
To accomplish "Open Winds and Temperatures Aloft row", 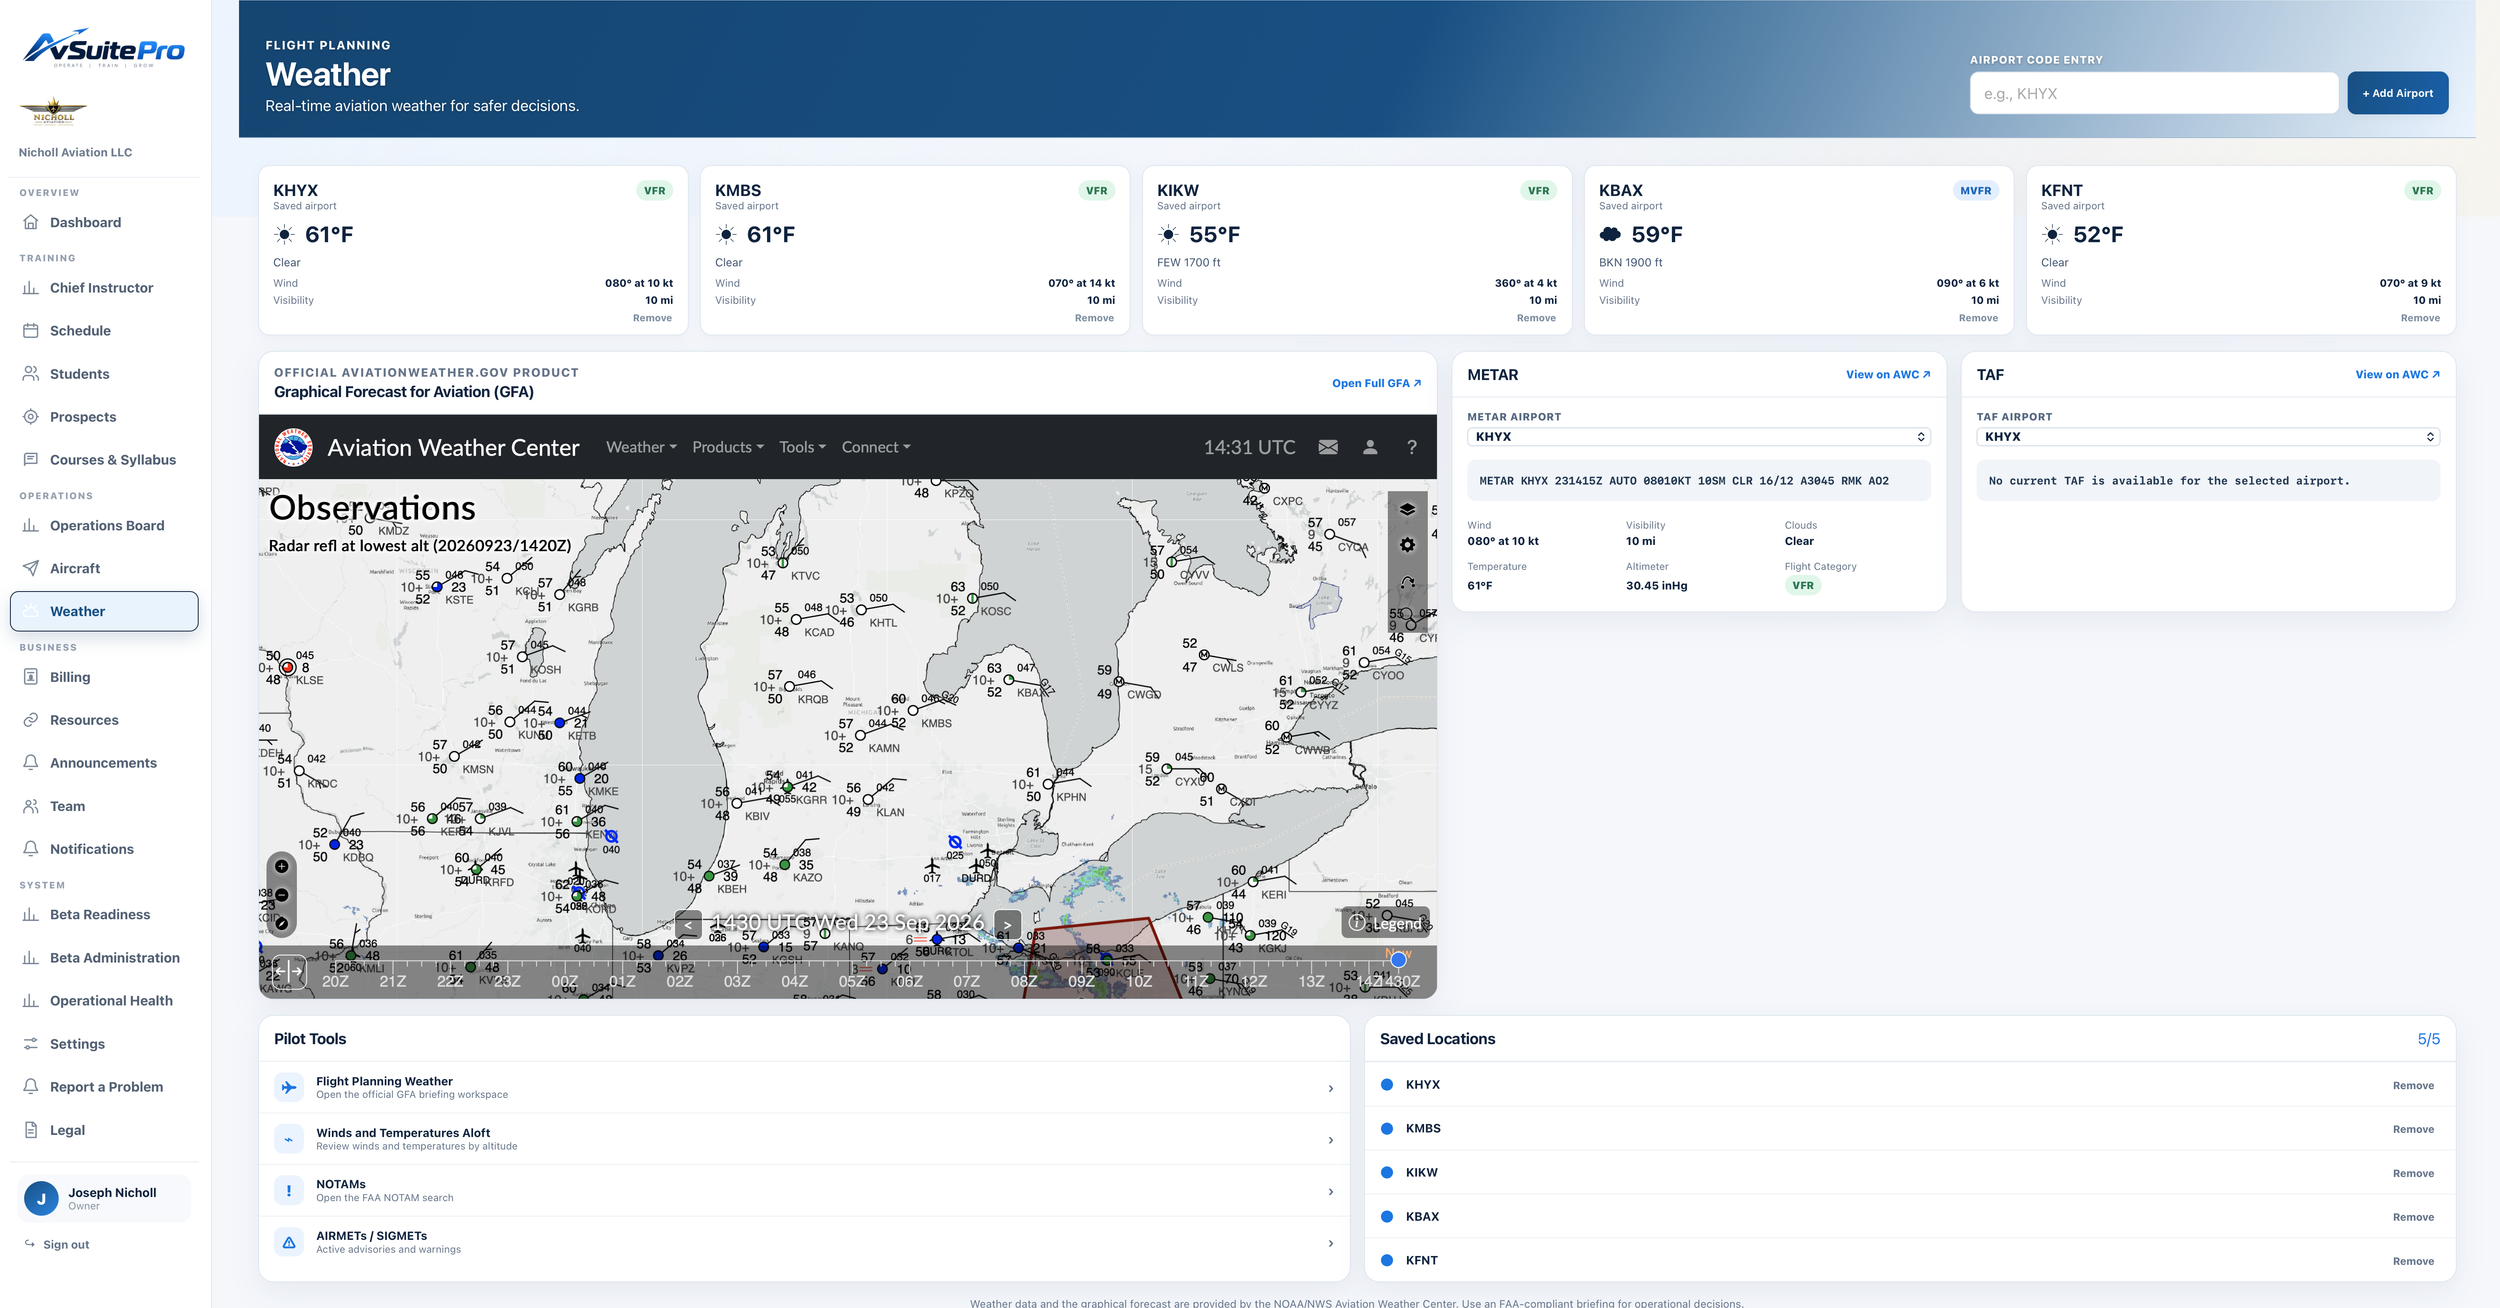I will coord(804,1140).
